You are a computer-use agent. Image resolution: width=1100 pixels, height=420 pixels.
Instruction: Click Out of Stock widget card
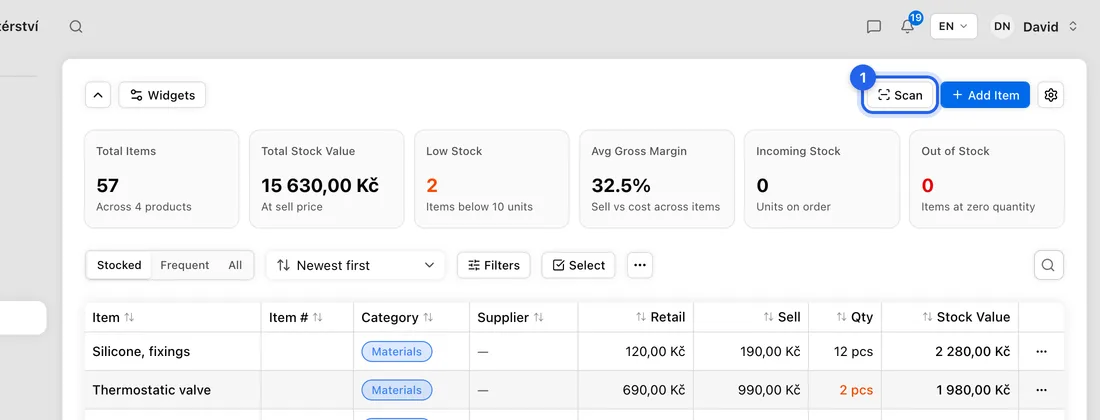986,179
